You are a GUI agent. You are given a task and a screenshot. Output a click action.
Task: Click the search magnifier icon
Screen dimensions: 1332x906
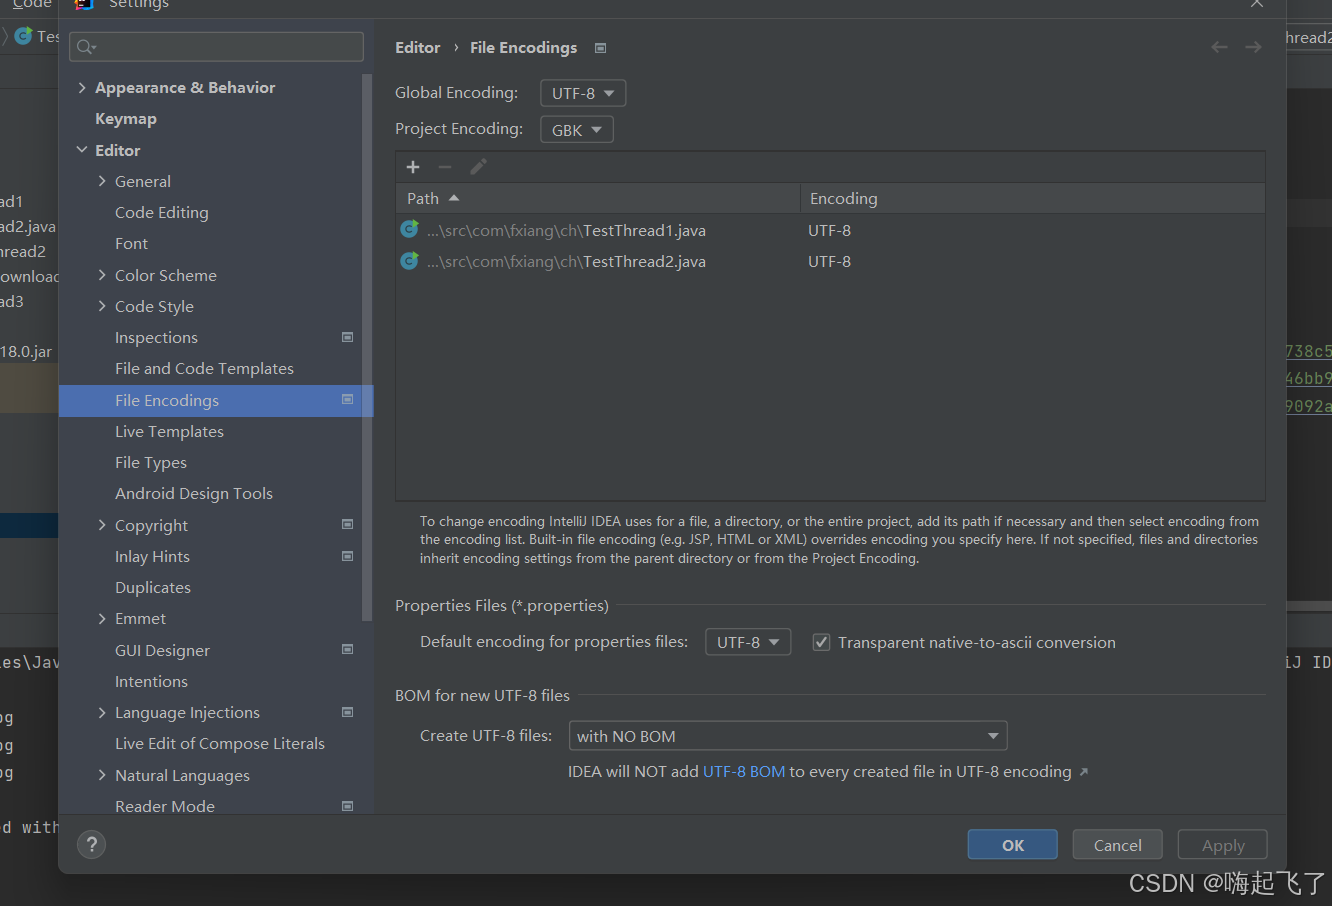86,47
